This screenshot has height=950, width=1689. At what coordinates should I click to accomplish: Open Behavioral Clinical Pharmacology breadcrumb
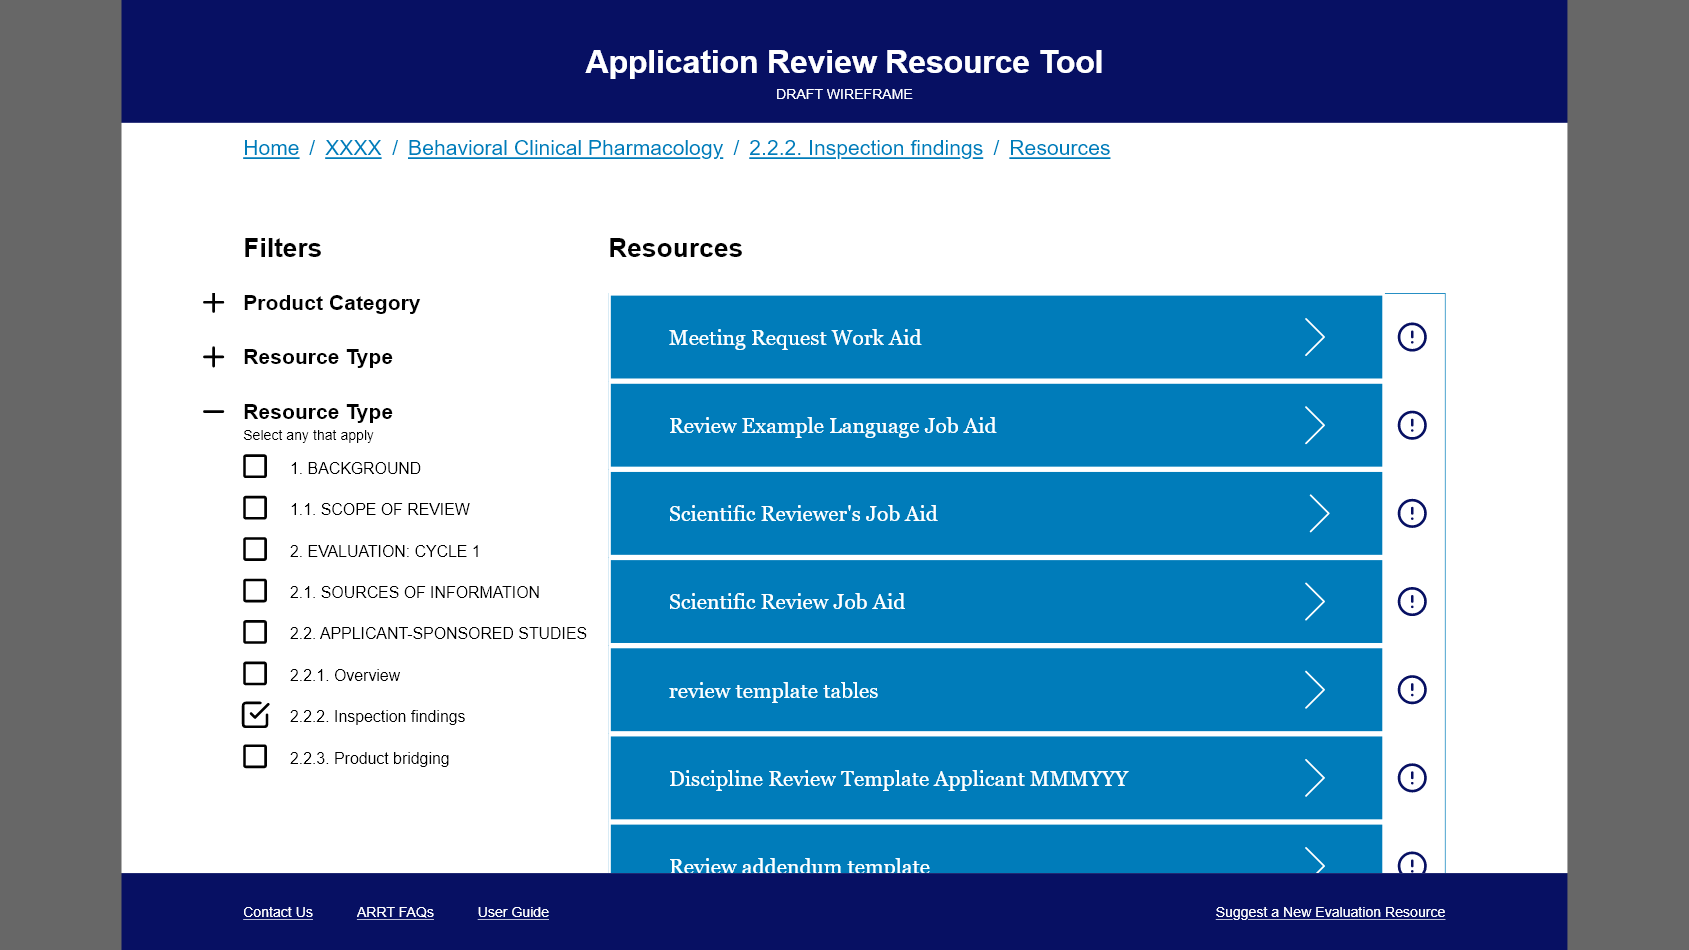565,148
